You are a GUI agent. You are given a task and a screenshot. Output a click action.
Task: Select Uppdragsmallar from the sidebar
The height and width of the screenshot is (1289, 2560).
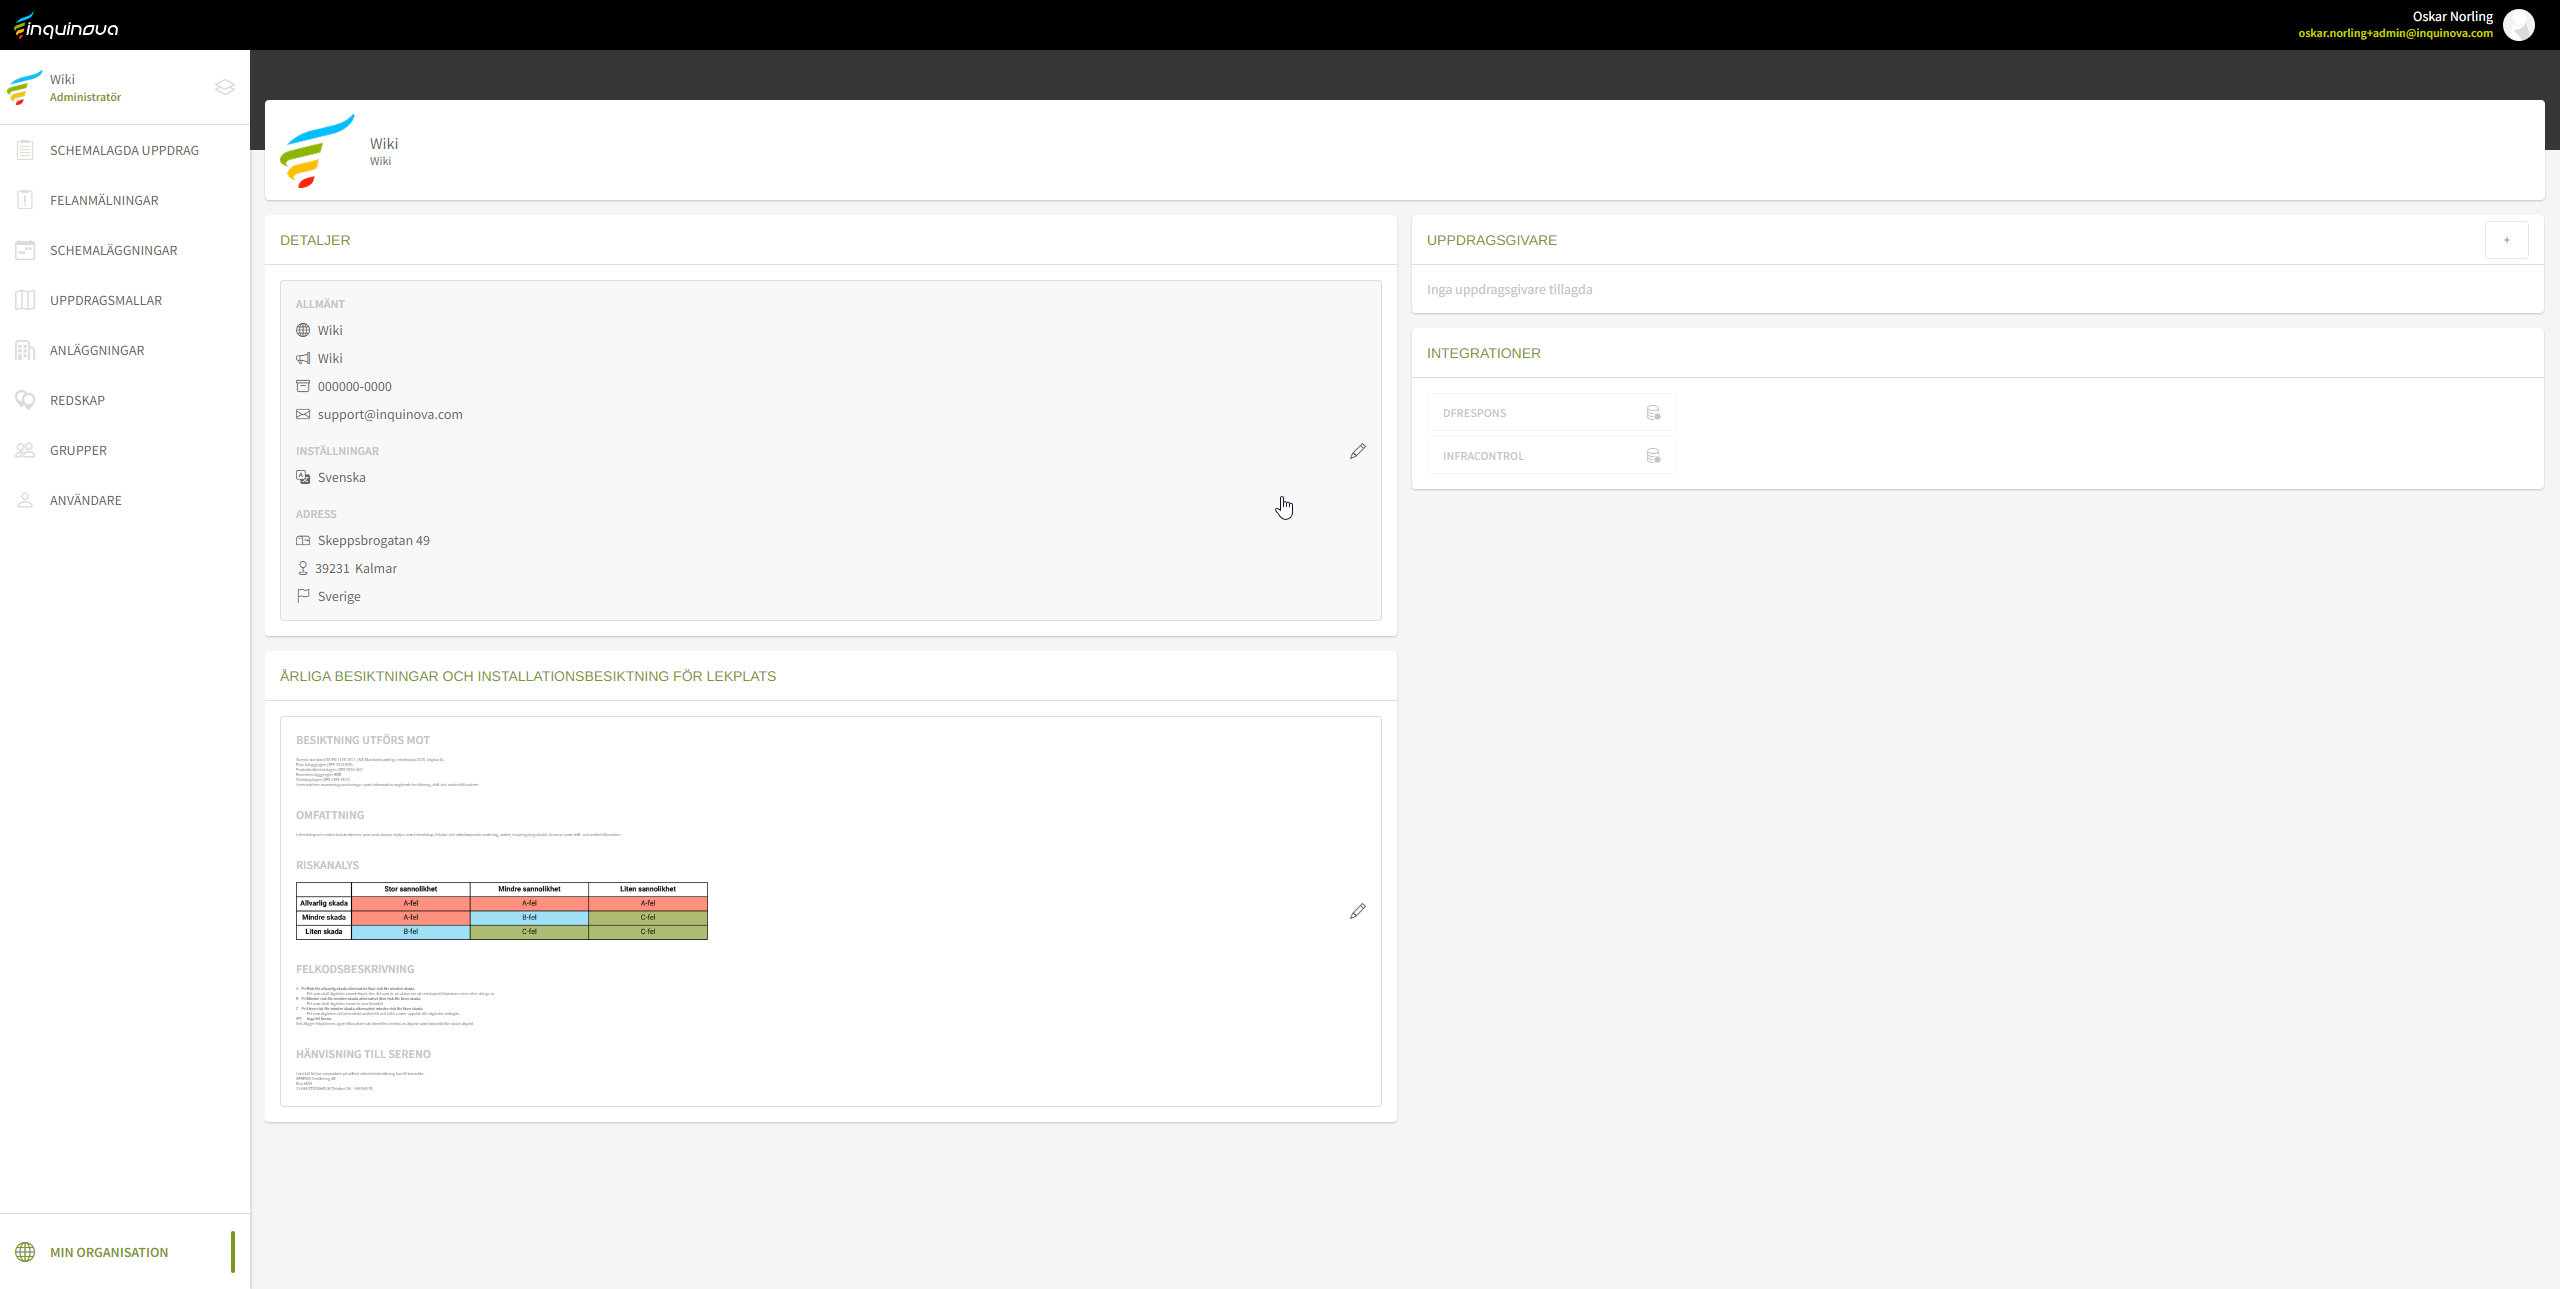[105, 300]
